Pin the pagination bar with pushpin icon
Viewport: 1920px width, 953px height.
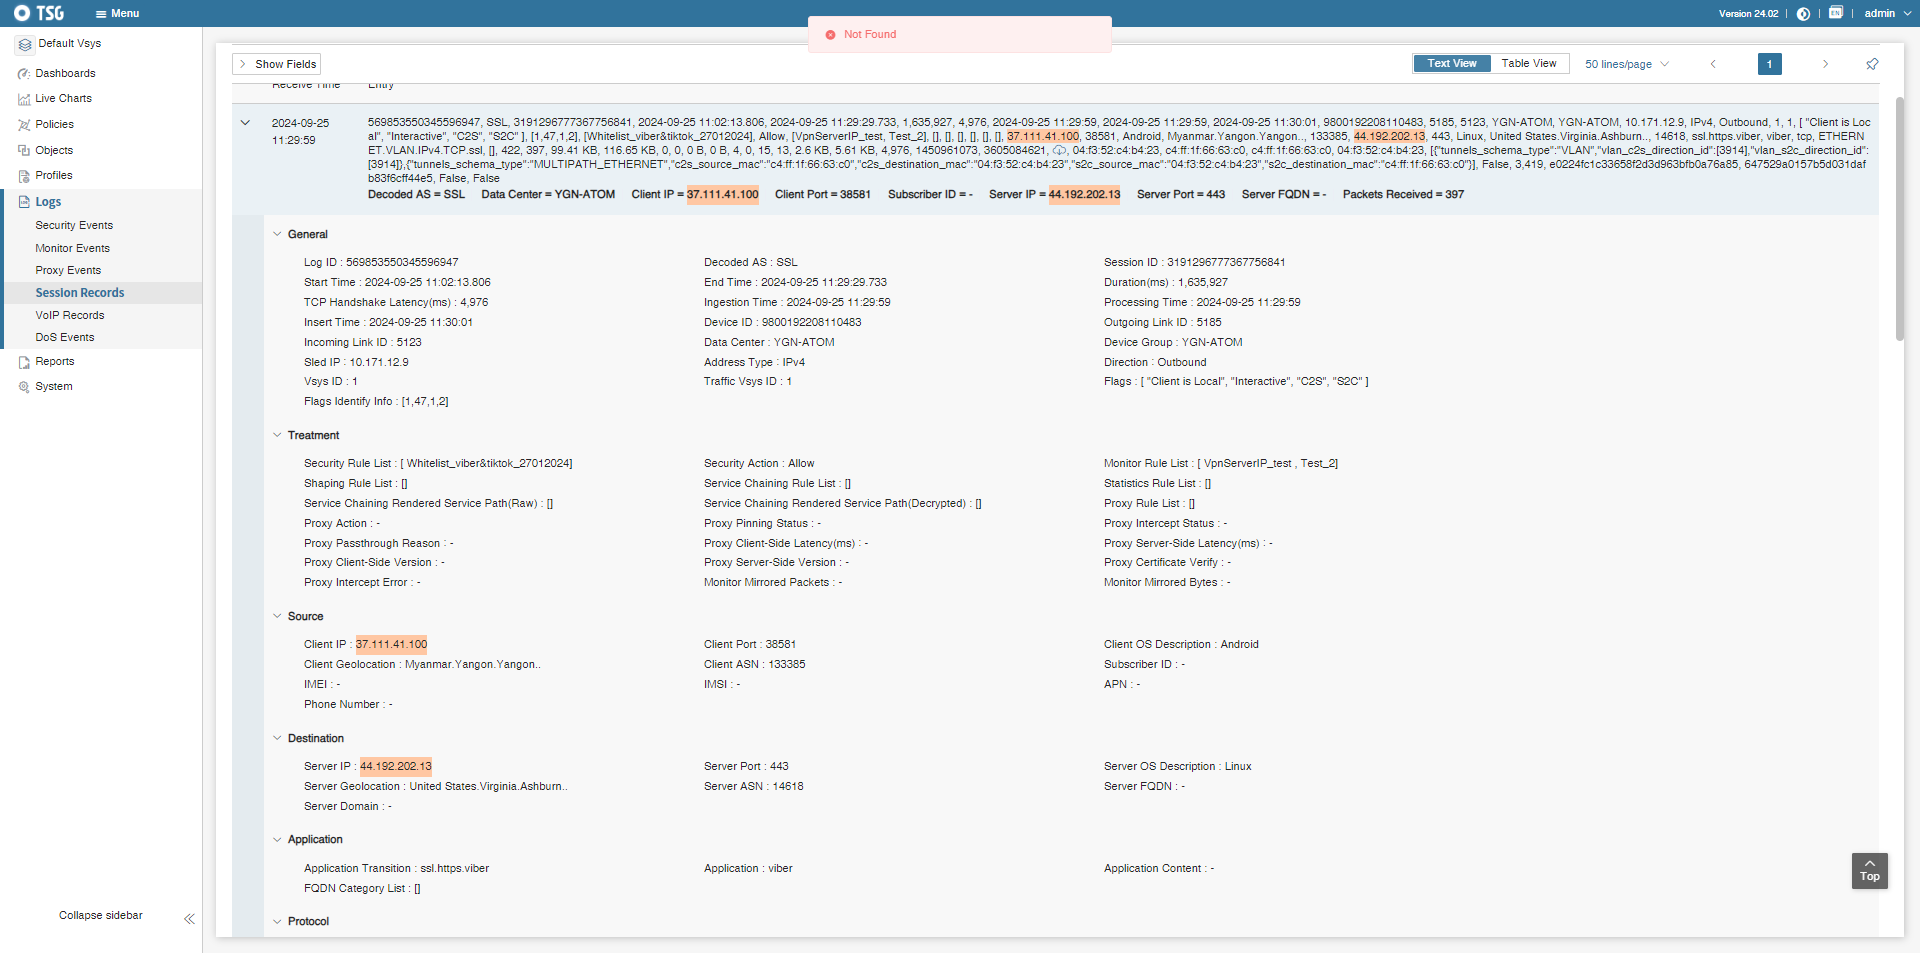[x=1872, y=64]
